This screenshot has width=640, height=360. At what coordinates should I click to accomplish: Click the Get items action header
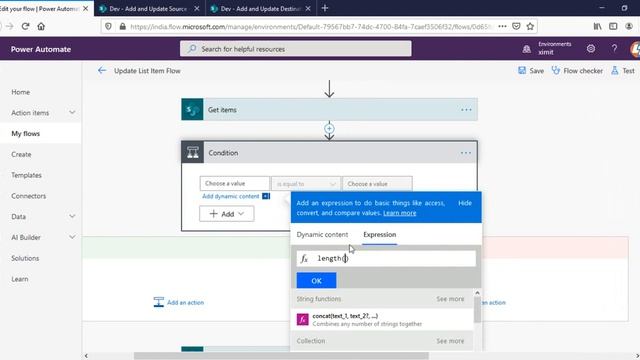[329, 109]
